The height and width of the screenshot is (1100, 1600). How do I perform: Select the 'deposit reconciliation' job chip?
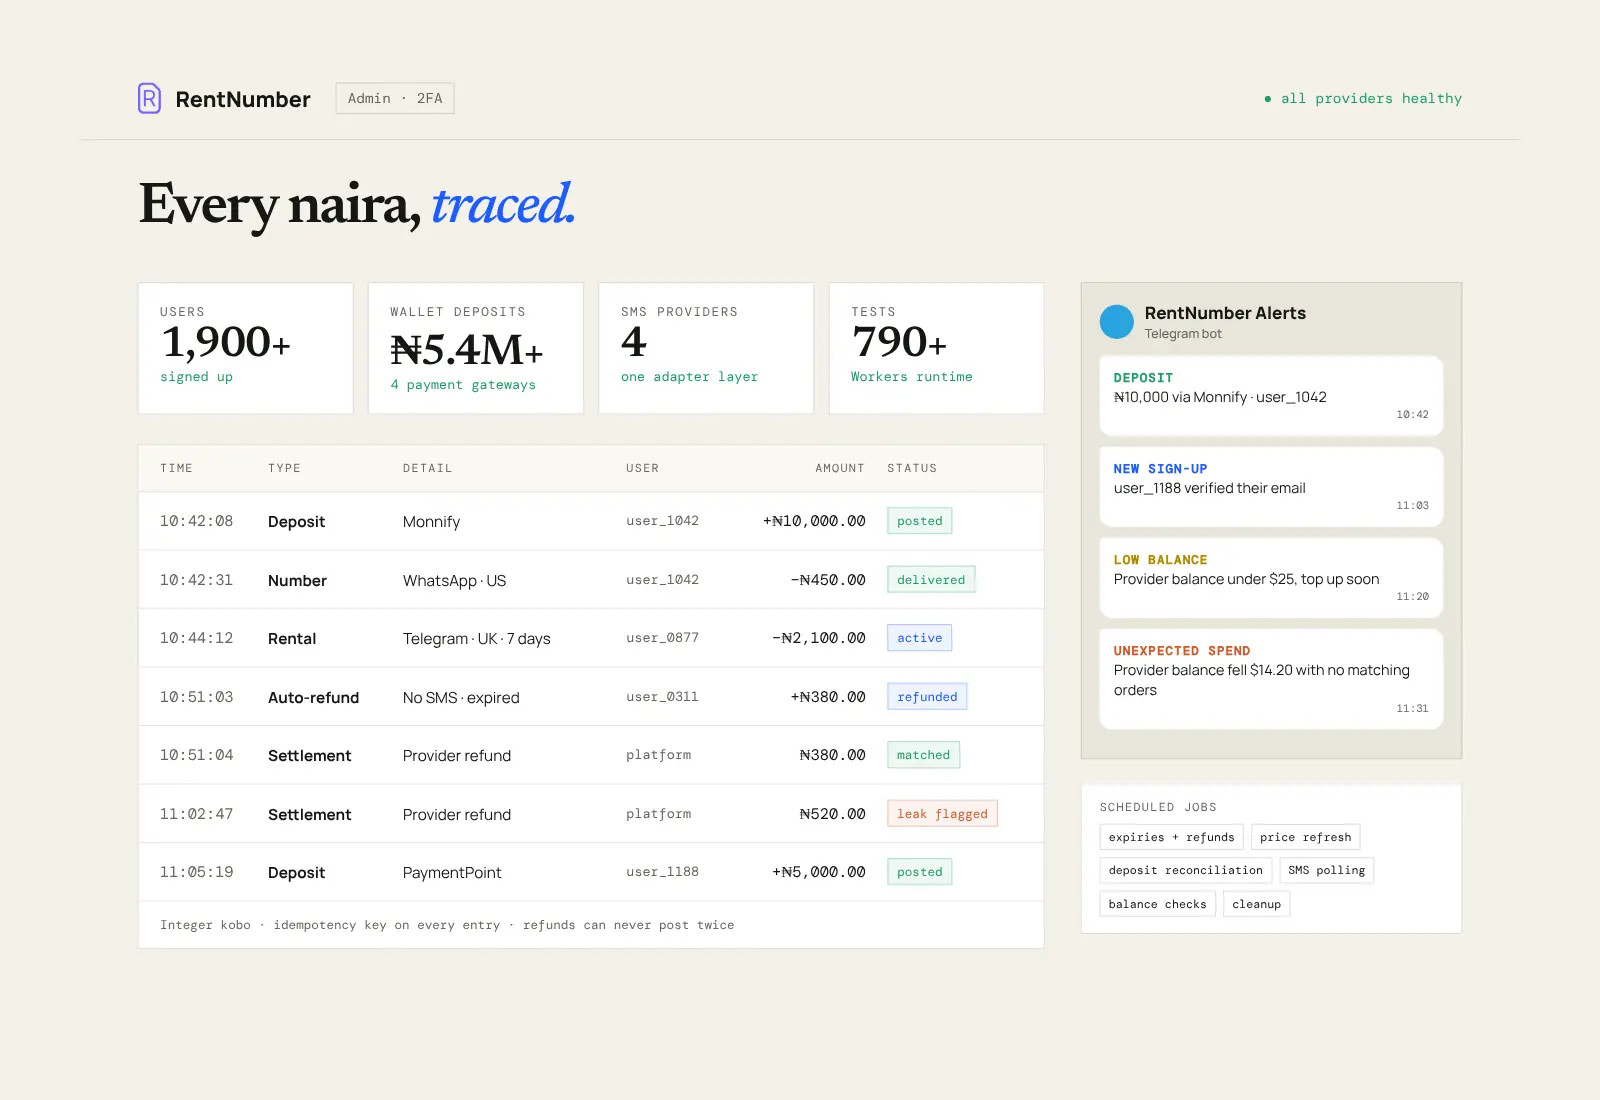point(1185,870)
